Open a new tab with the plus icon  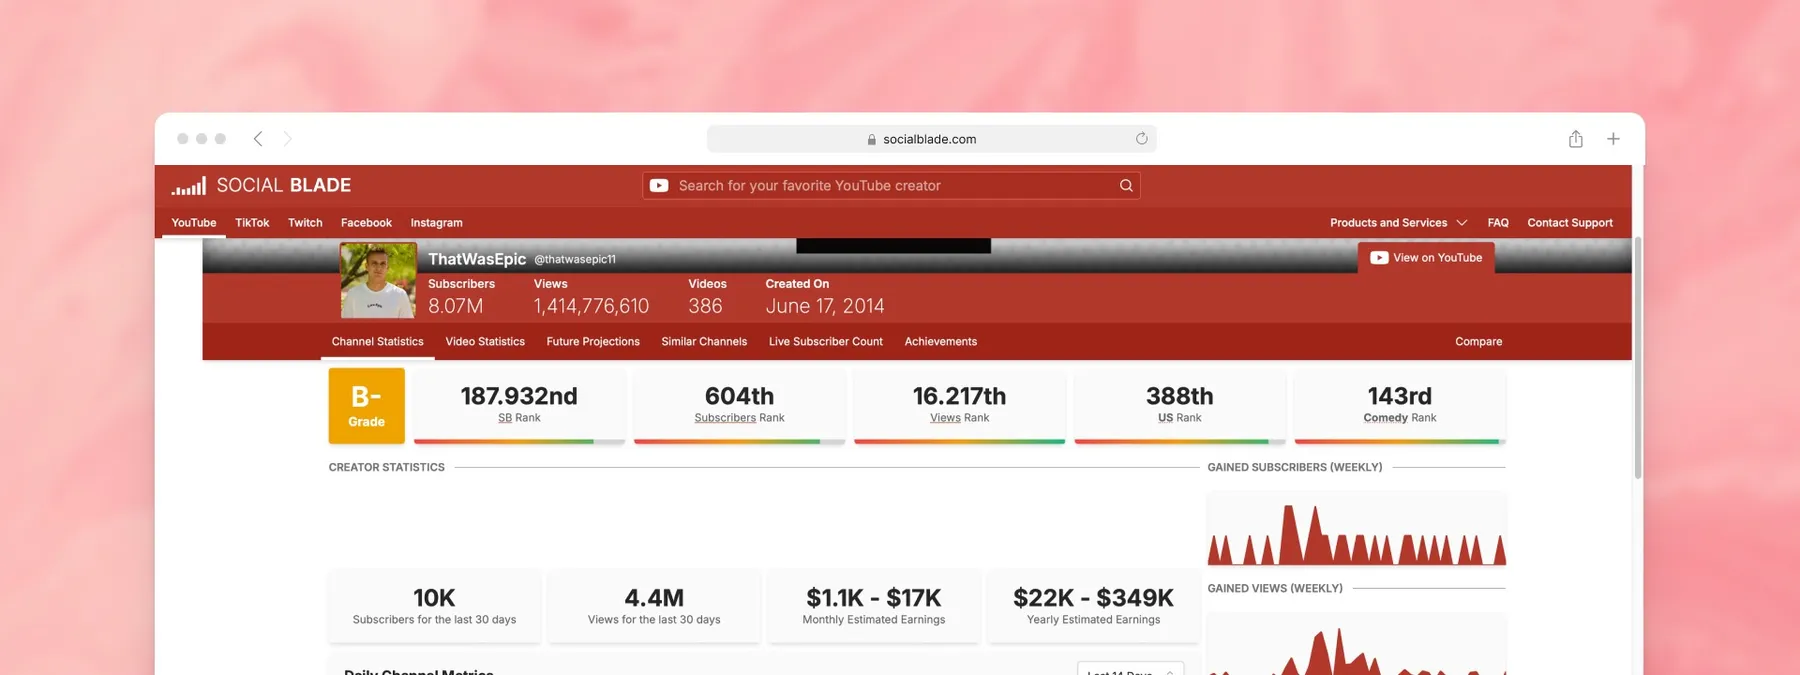(1613, 139)
